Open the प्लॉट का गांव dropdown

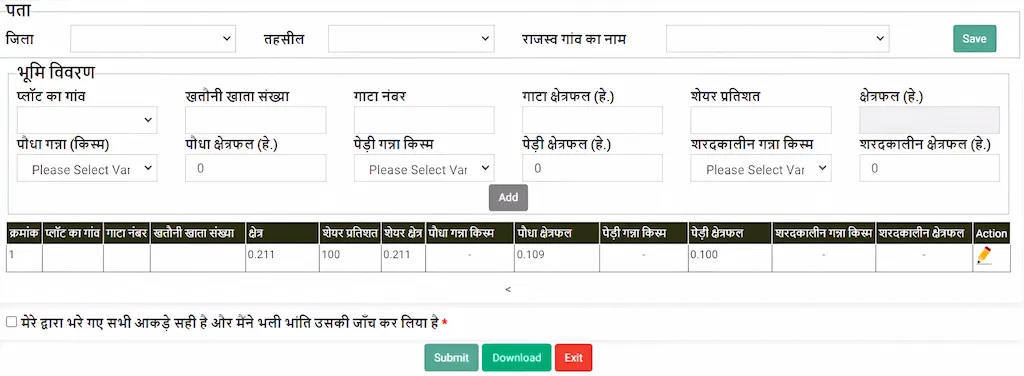point(87,120)
